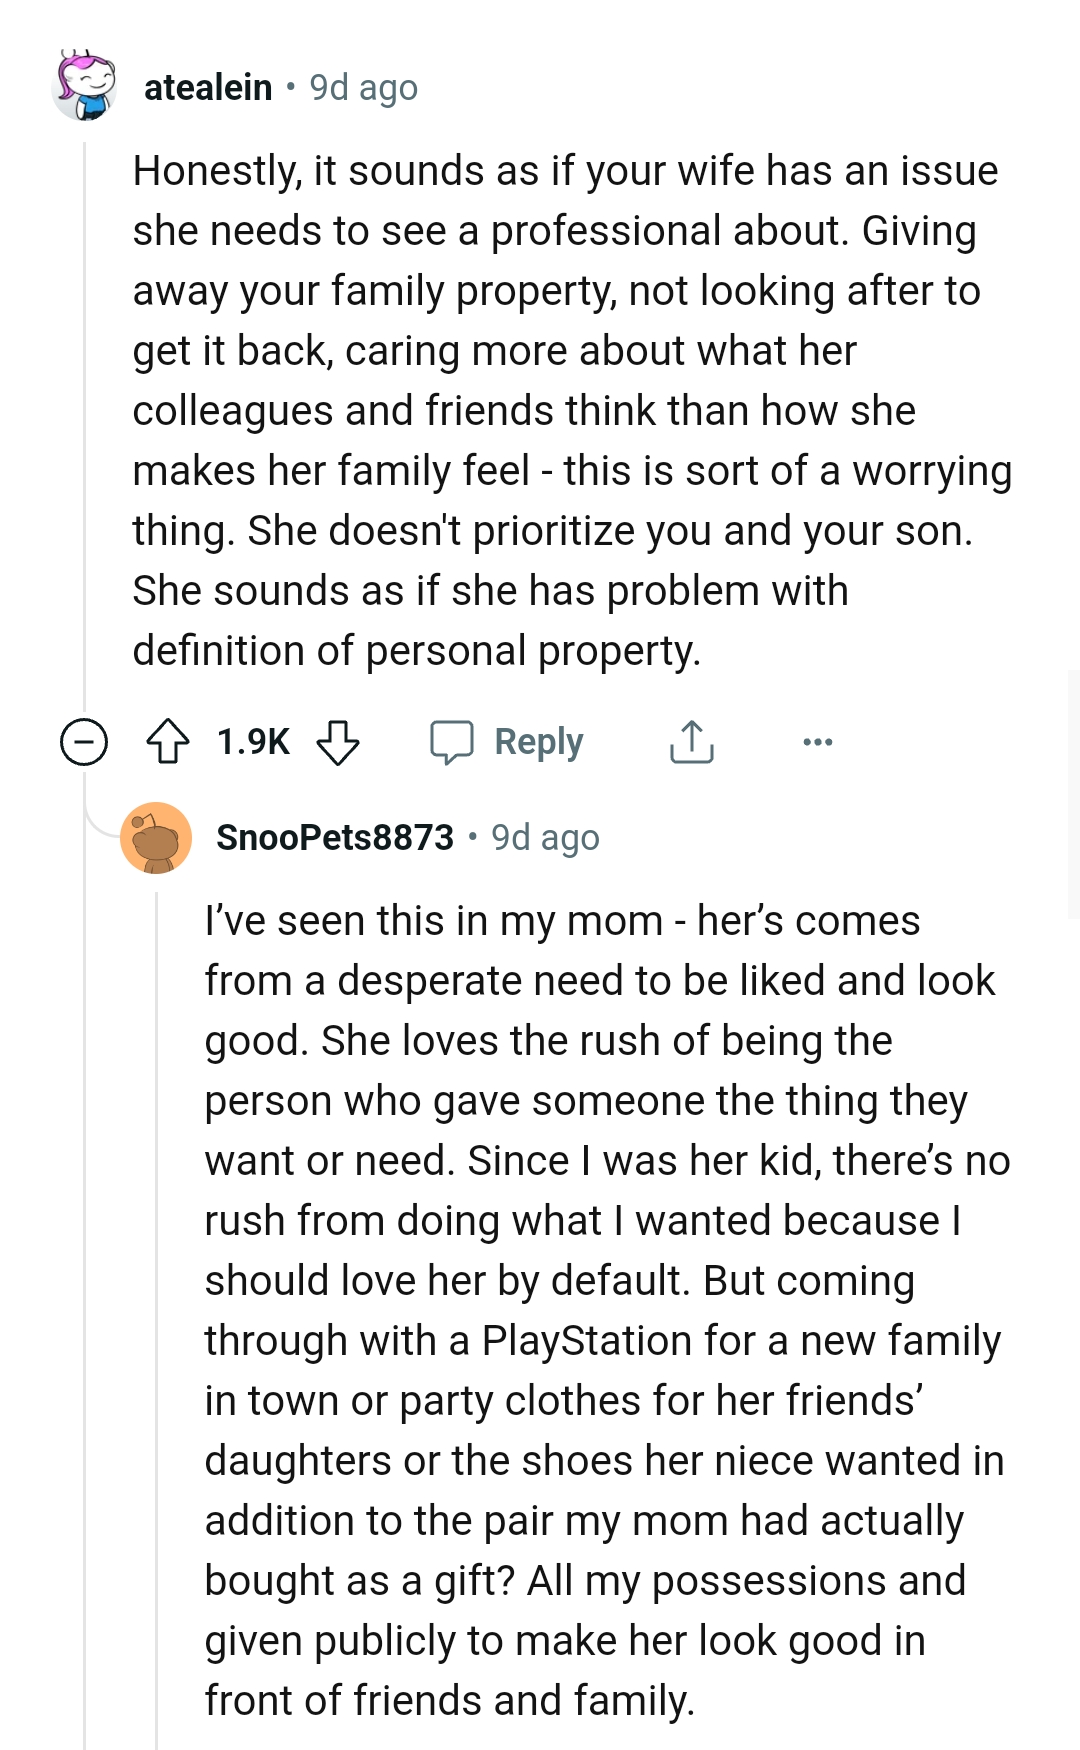
Task: Collapse atealein's comment with the minus circle
Action: click(84, 742)
